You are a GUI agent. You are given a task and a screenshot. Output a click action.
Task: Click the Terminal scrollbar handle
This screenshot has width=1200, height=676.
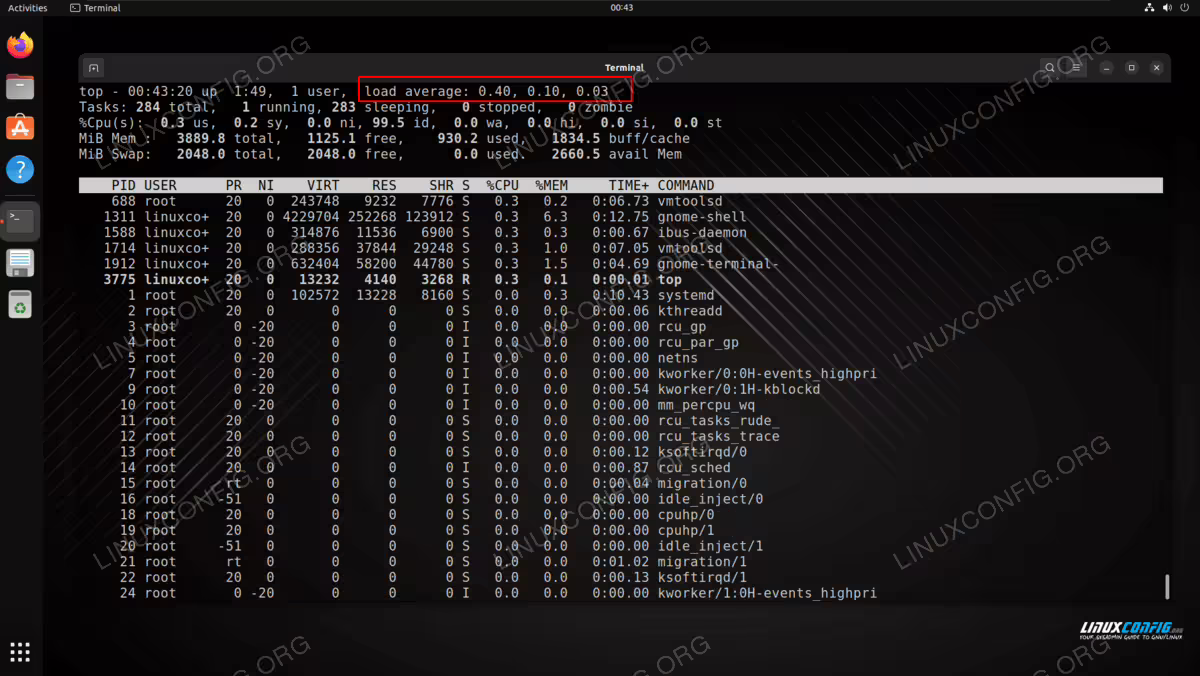1166,587
